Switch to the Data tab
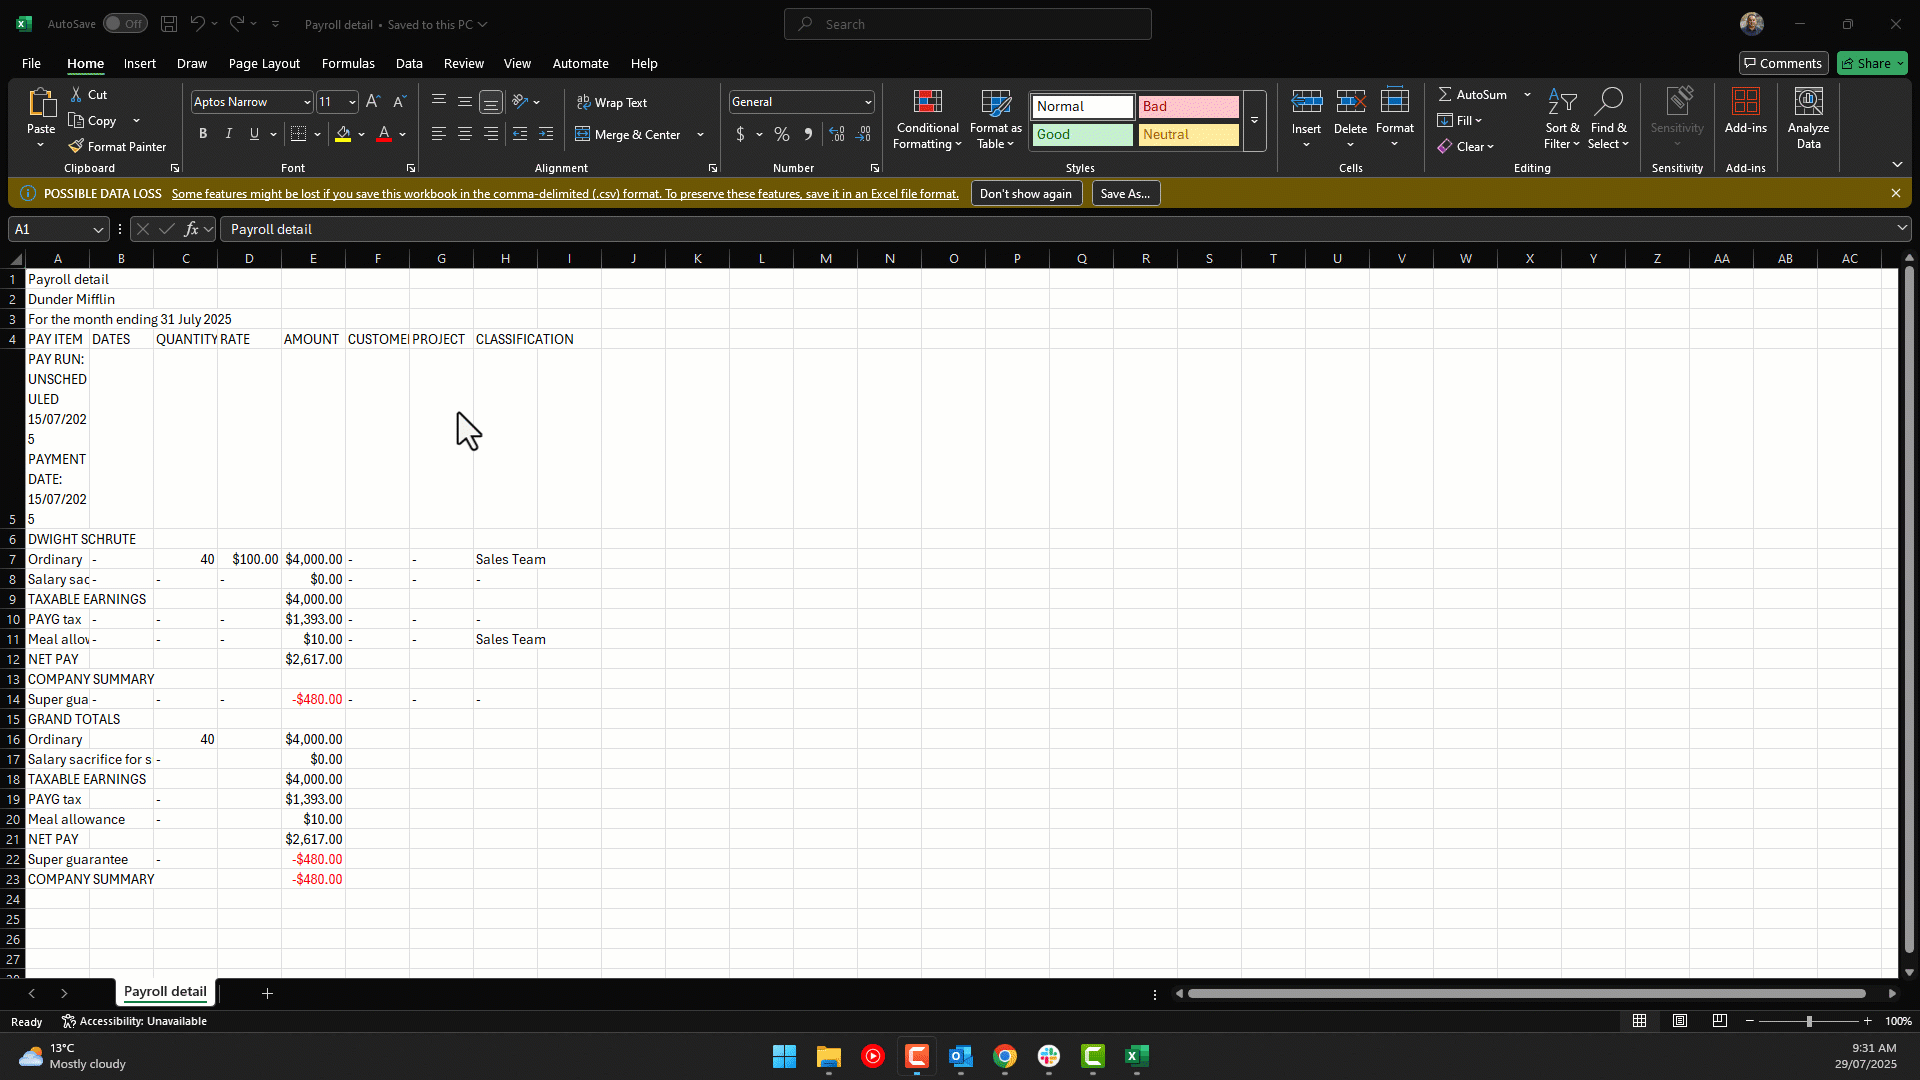Viewport: 1920px width, 1080px height. click(409, 63)
